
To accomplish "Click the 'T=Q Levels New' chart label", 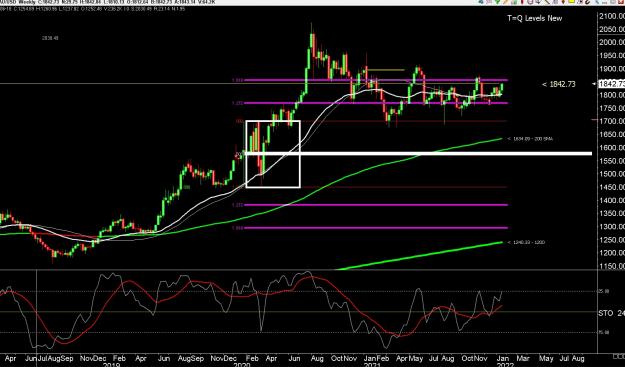I will coord(534,18).
